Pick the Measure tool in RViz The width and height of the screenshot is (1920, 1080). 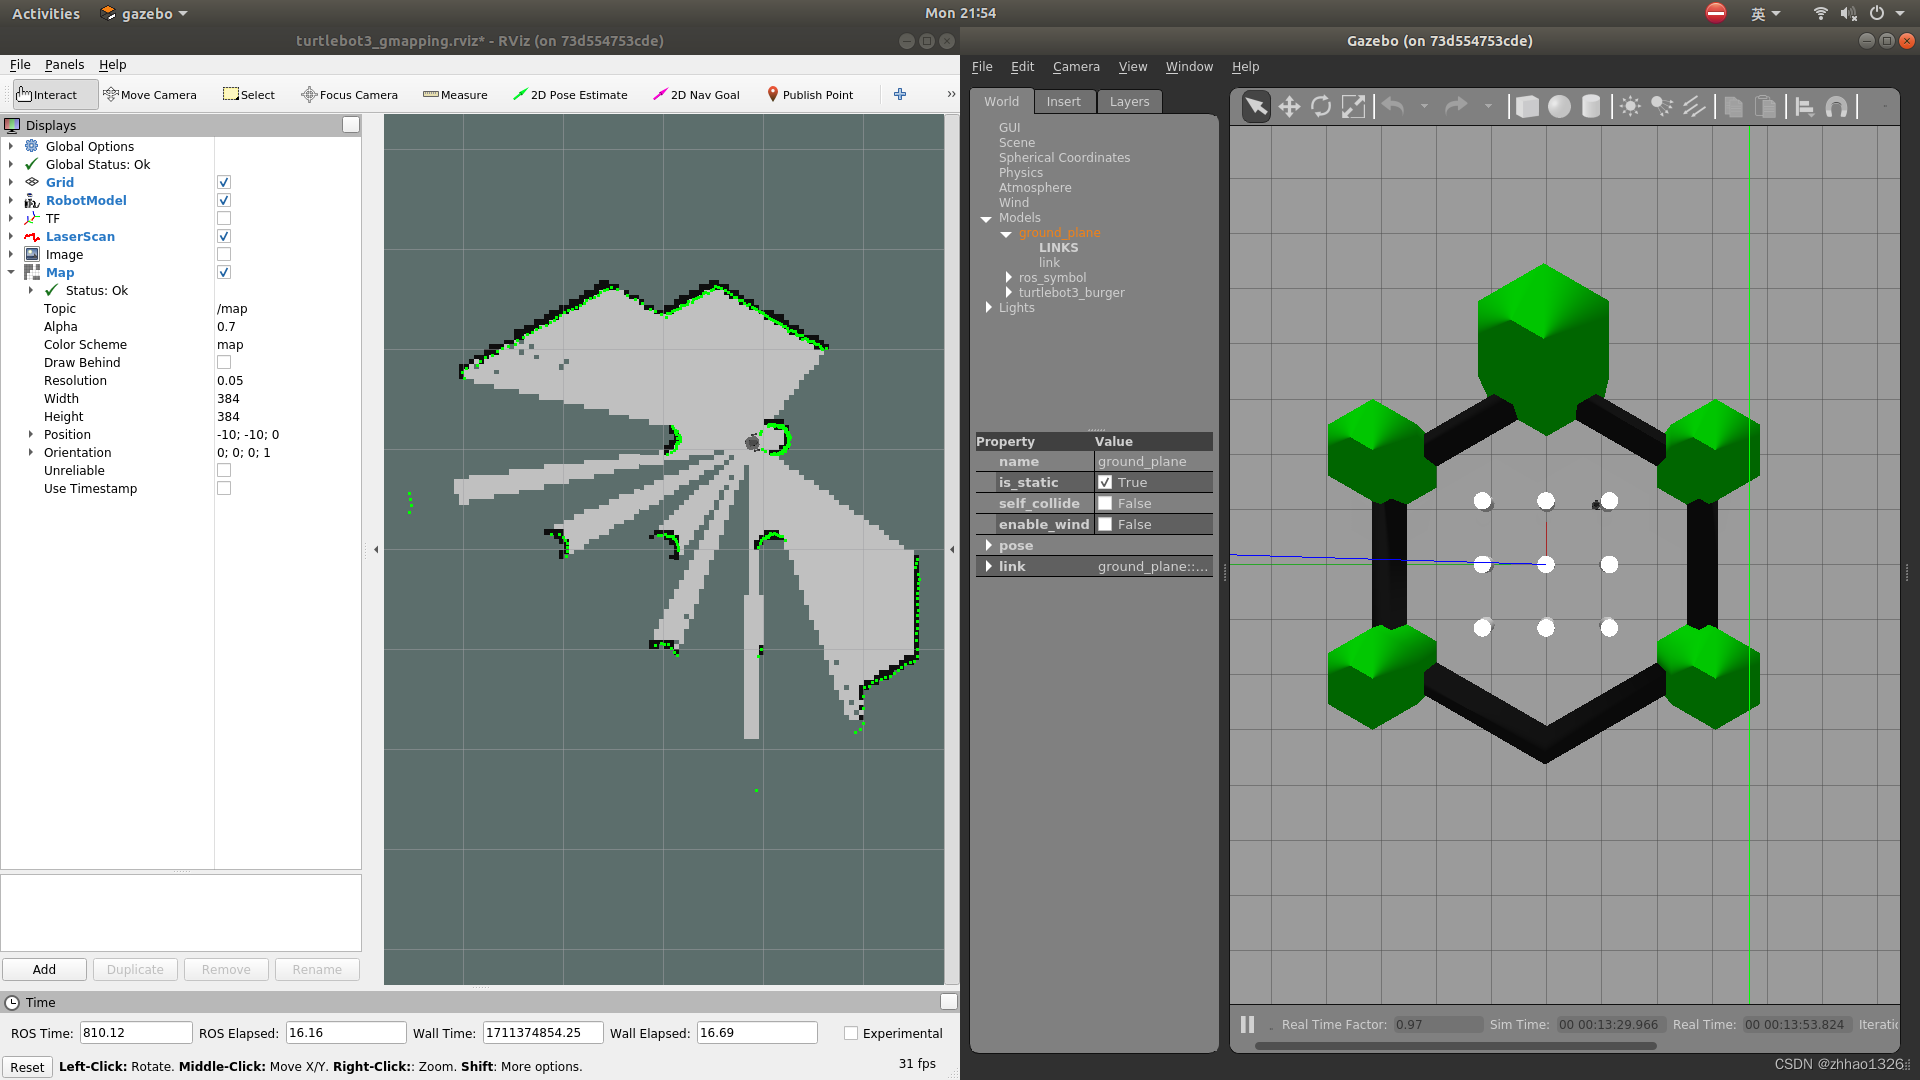click(455, 95)
